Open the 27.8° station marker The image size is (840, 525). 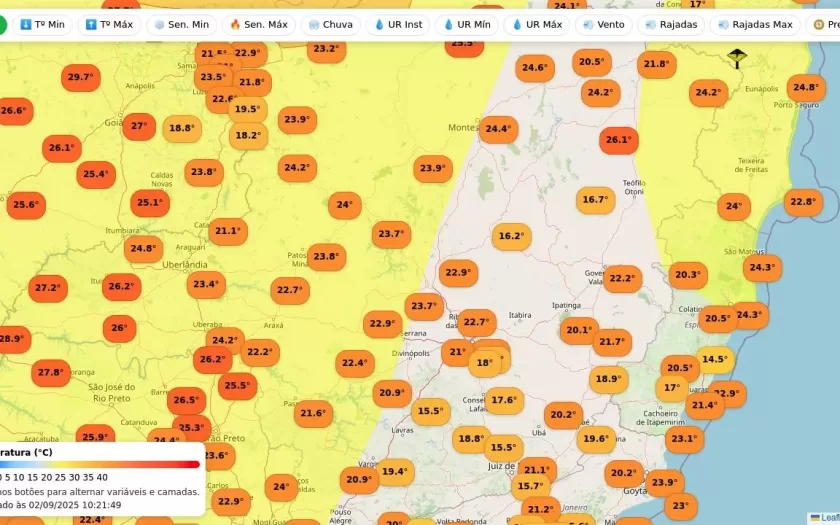click(x=51, y=373)
